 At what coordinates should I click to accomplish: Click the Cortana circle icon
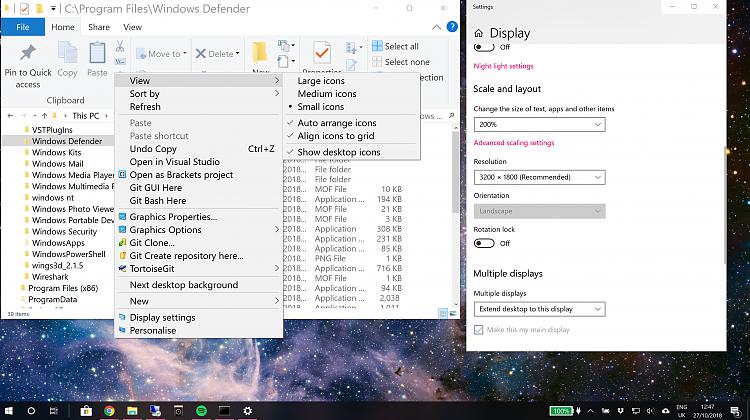click(31, 410)
